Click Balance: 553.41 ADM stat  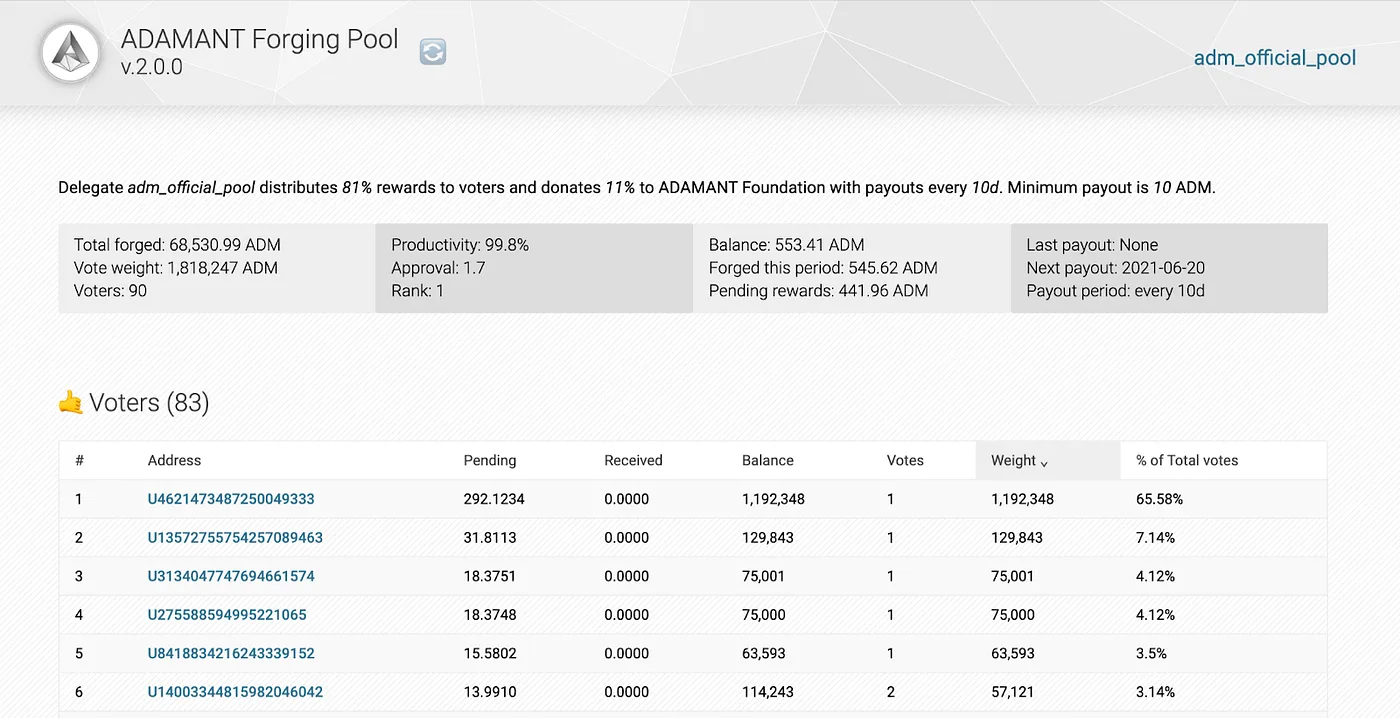(786, 245)
